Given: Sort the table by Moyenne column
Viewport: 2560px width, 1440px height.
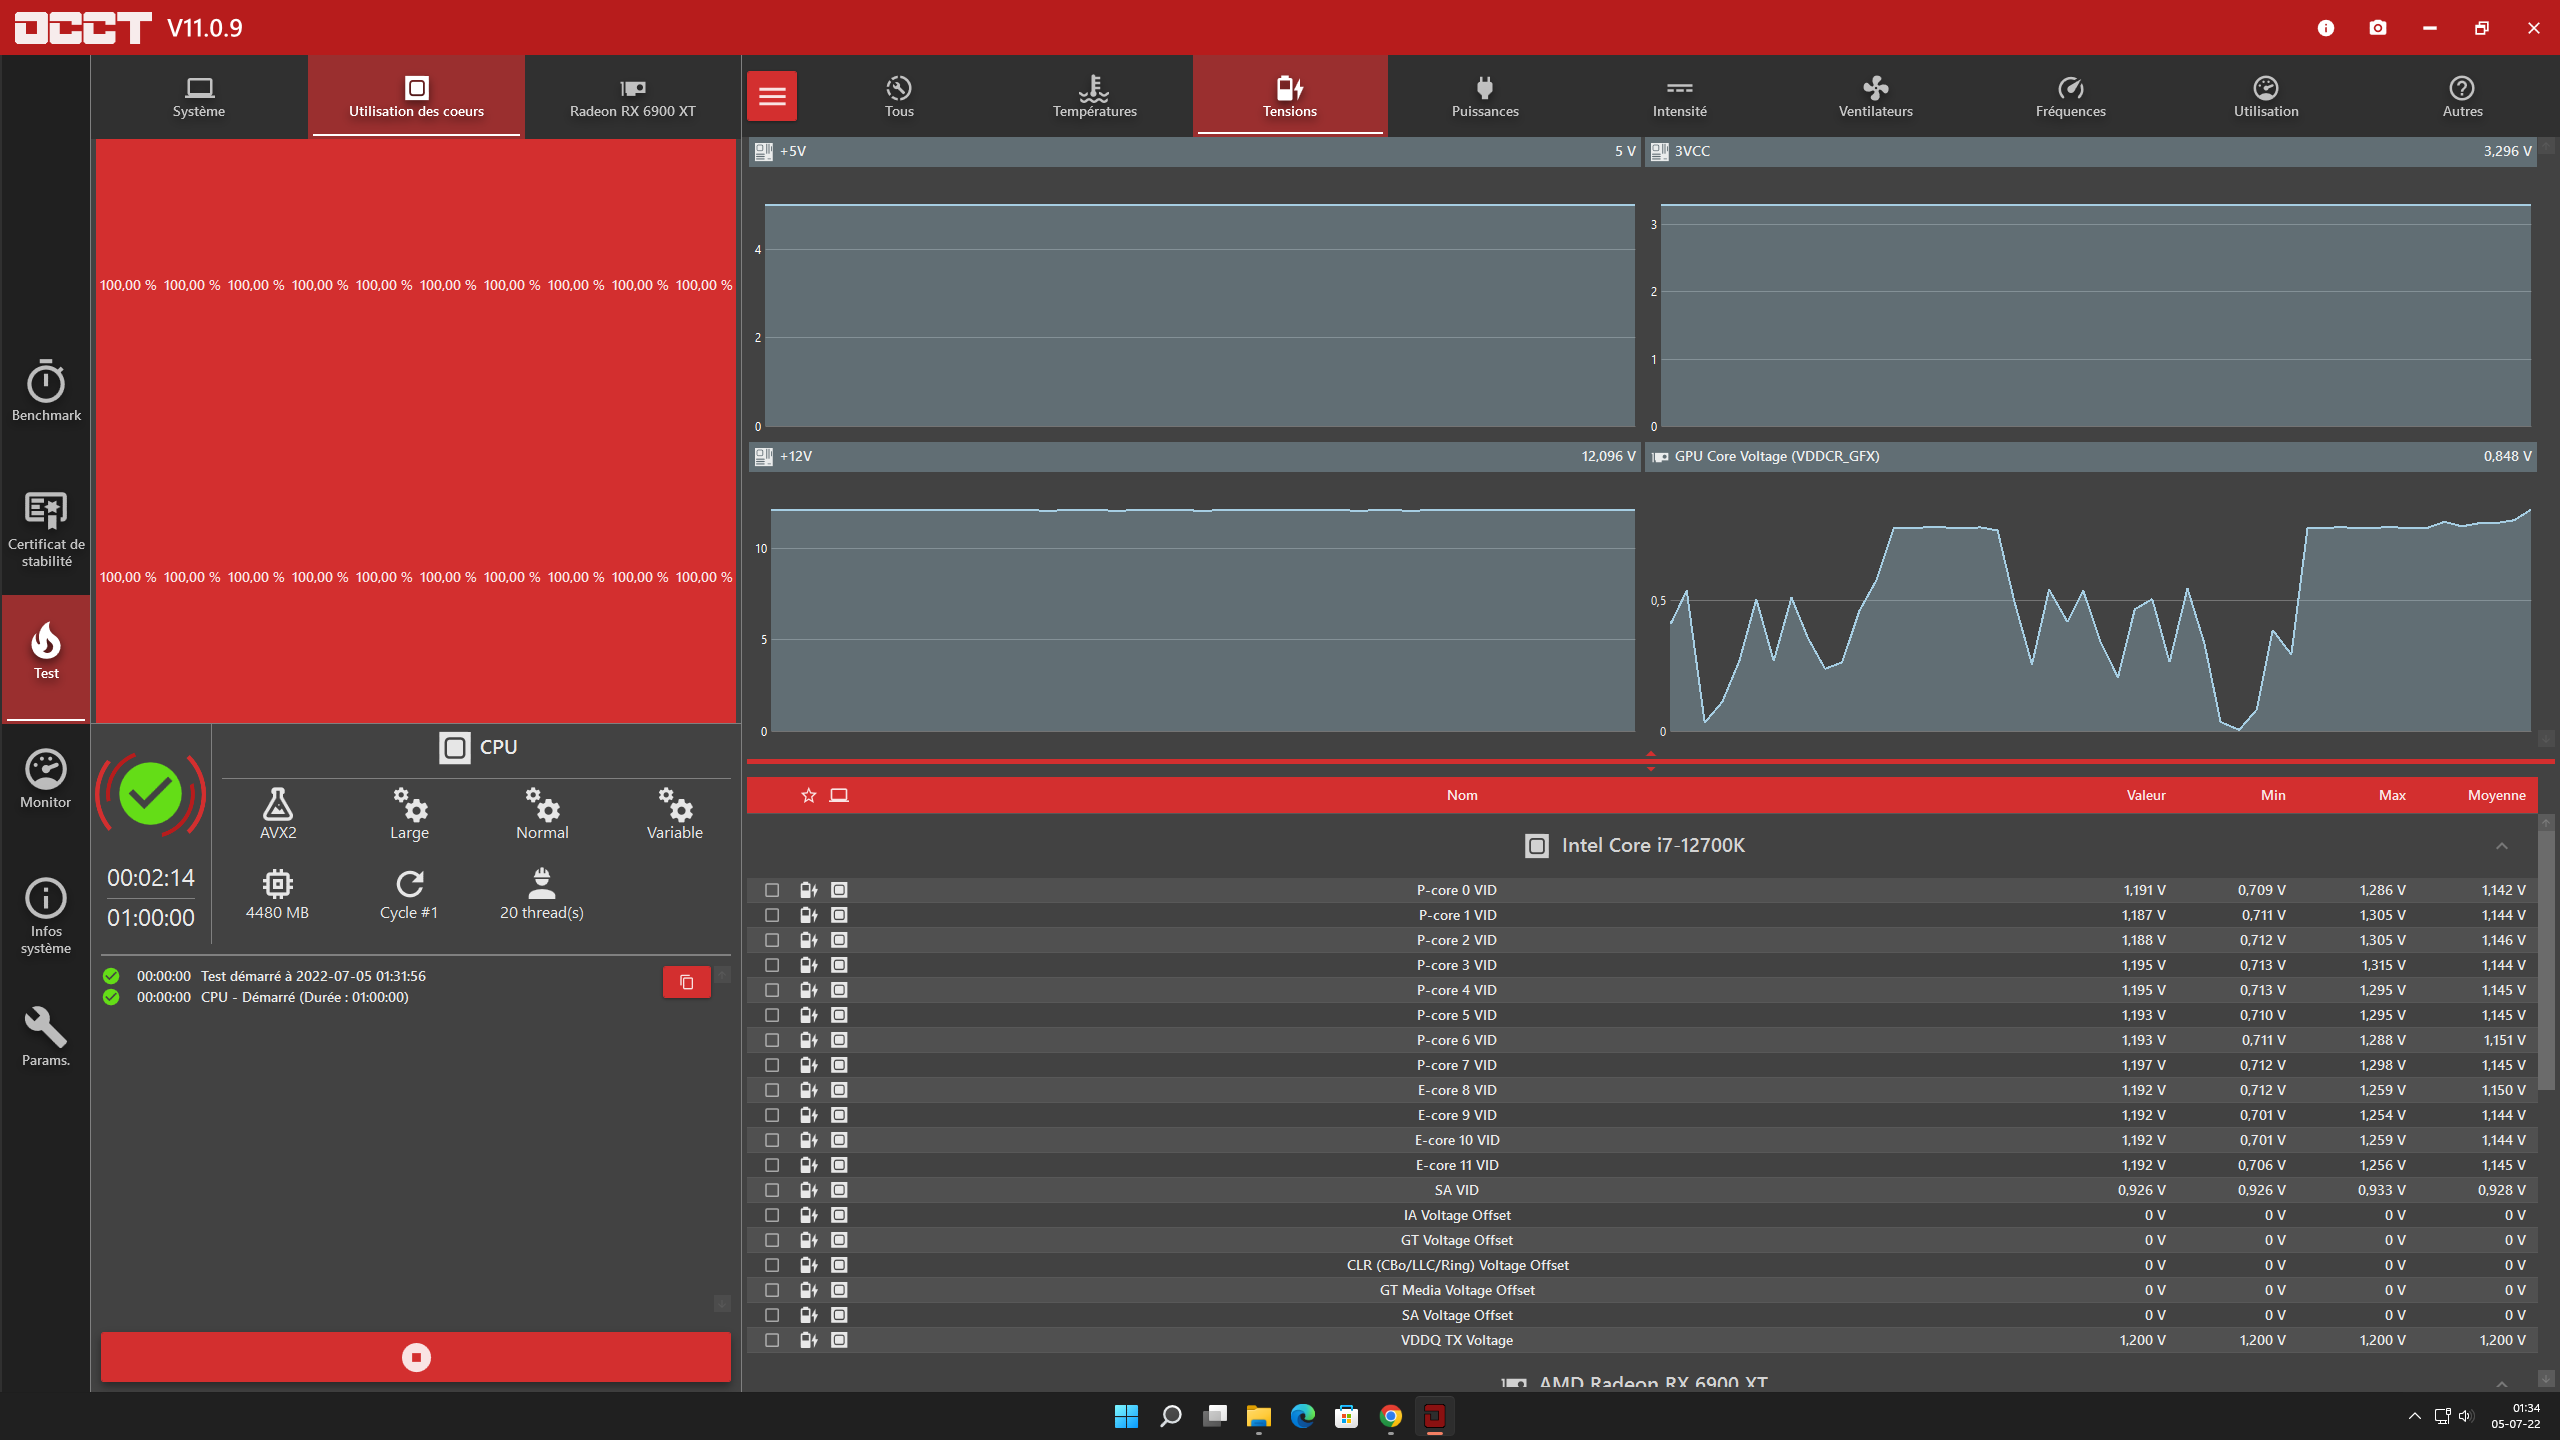Looking at the screenshot, I should point(2496,795).
